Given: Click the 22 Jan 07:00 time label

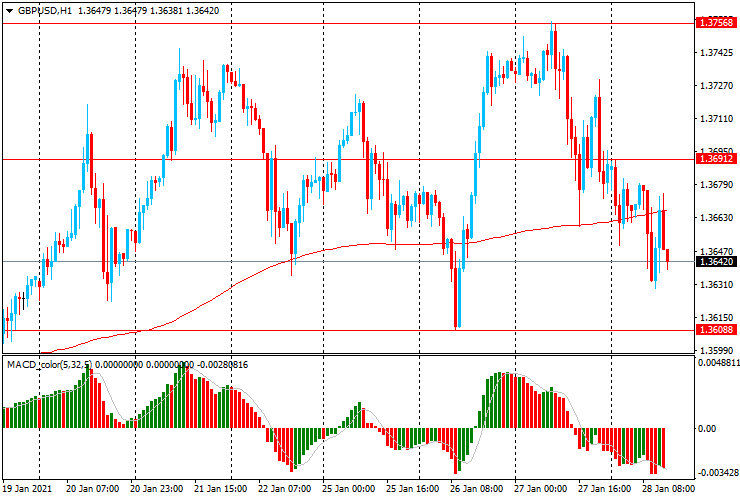Looking at the screenshot, I should click(x=285, y=488).
